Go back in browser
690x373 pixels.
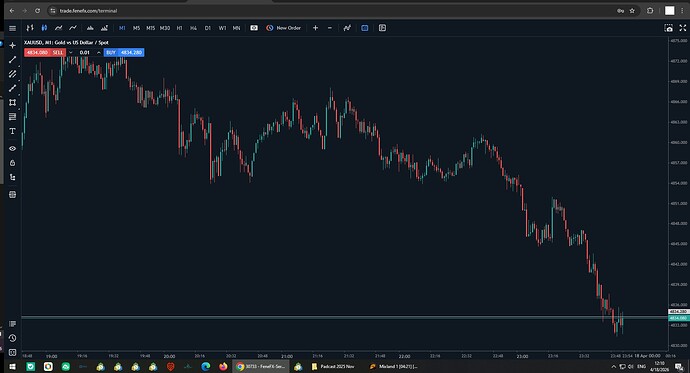[x=12, y=11]
